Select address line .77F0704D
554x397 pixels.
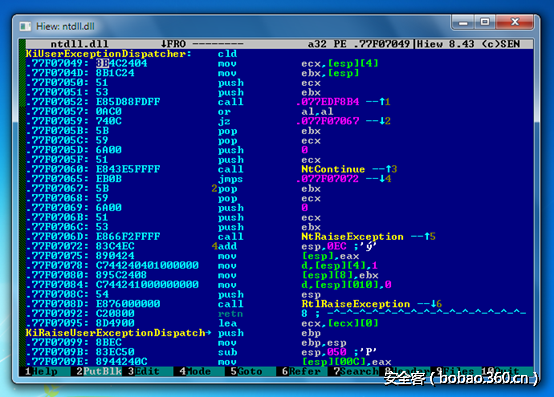pyautogui.click(x=57, y=73)
